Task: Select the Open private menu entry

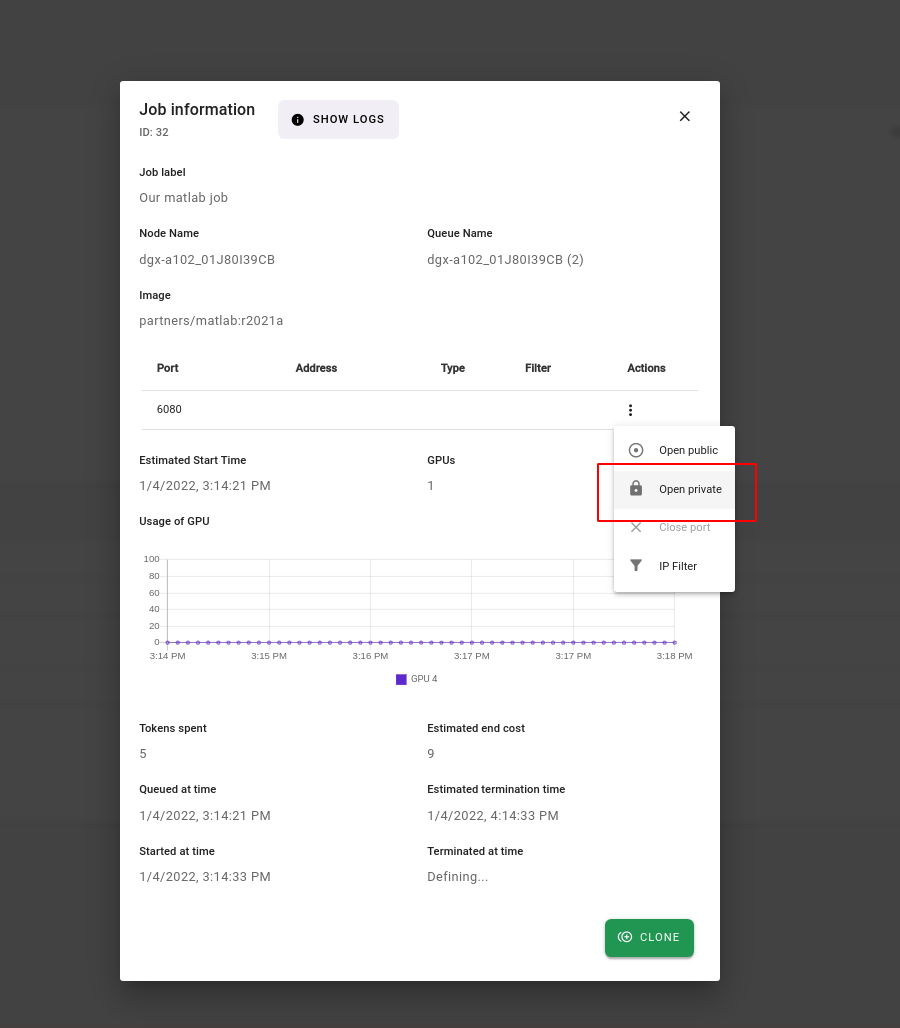Action: [x=689, y=489]
